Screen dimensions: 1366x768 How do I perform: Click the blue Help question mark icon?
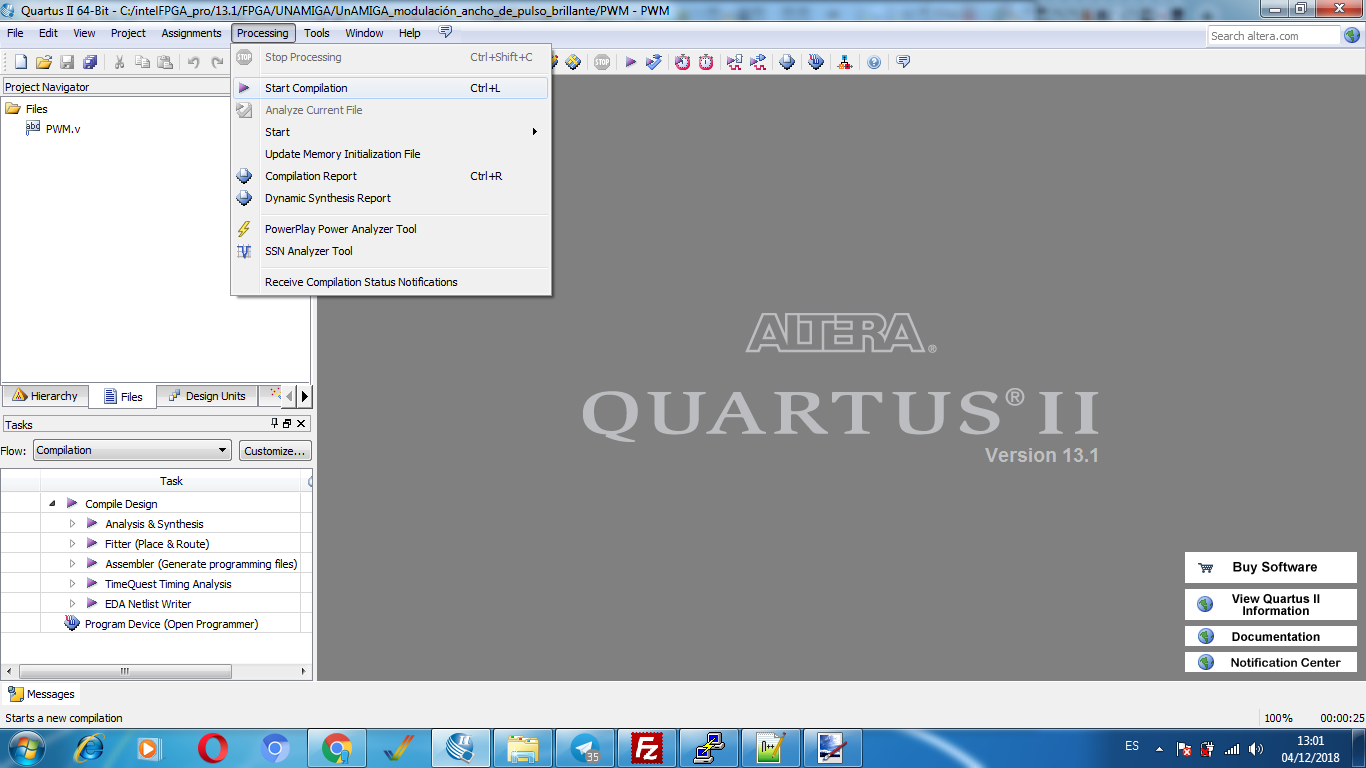[x=874, y=62]
